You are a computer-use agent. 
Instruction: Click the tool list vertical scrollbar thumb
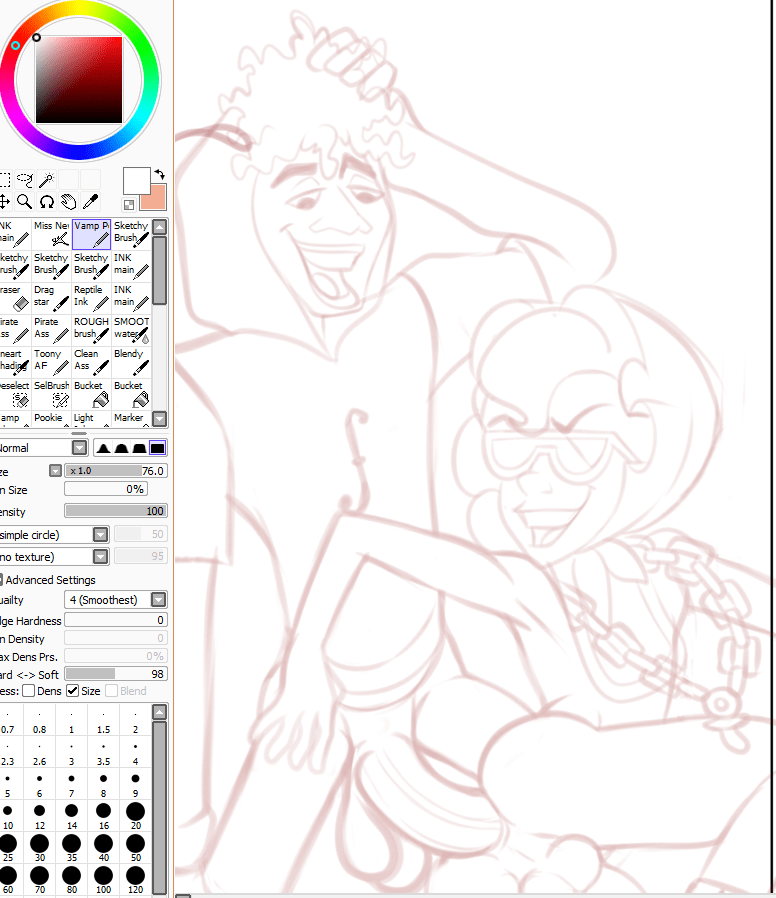(160, 270)
